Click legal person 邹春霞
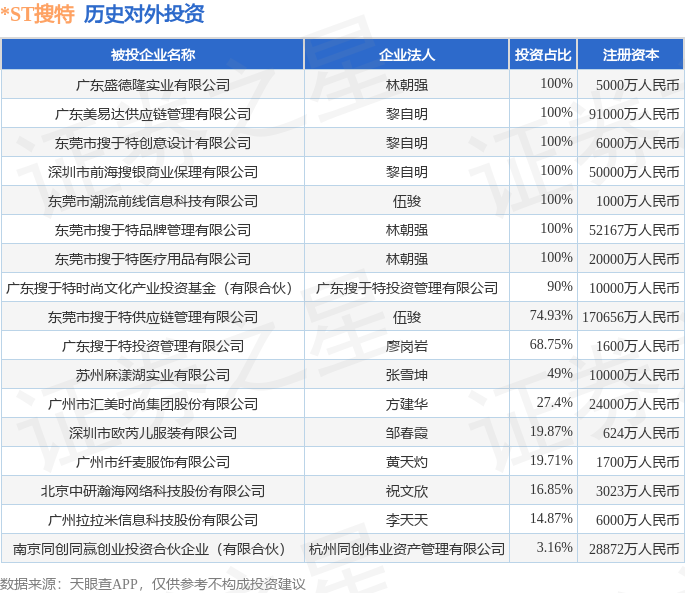This screenshot has width=685, height=593. (407, 433)
